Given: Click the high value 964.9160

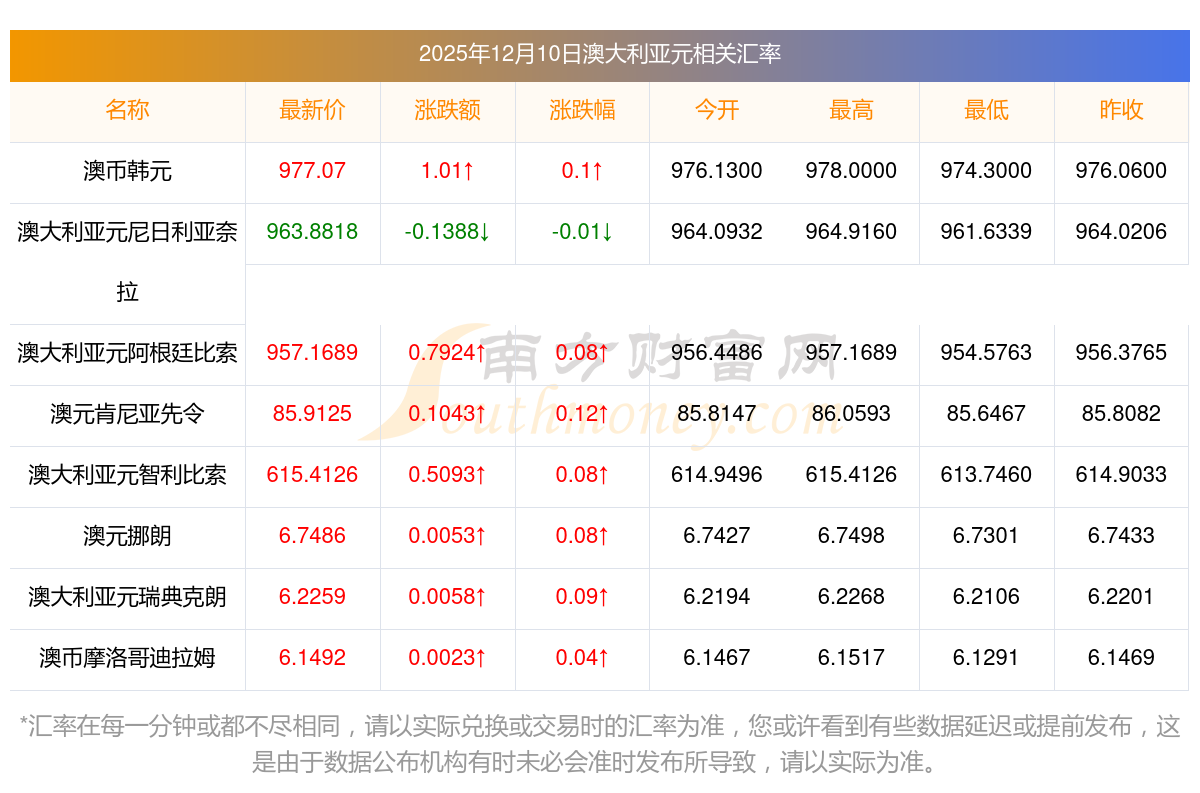Looking at the screenshot, I should tap(851, 232).
